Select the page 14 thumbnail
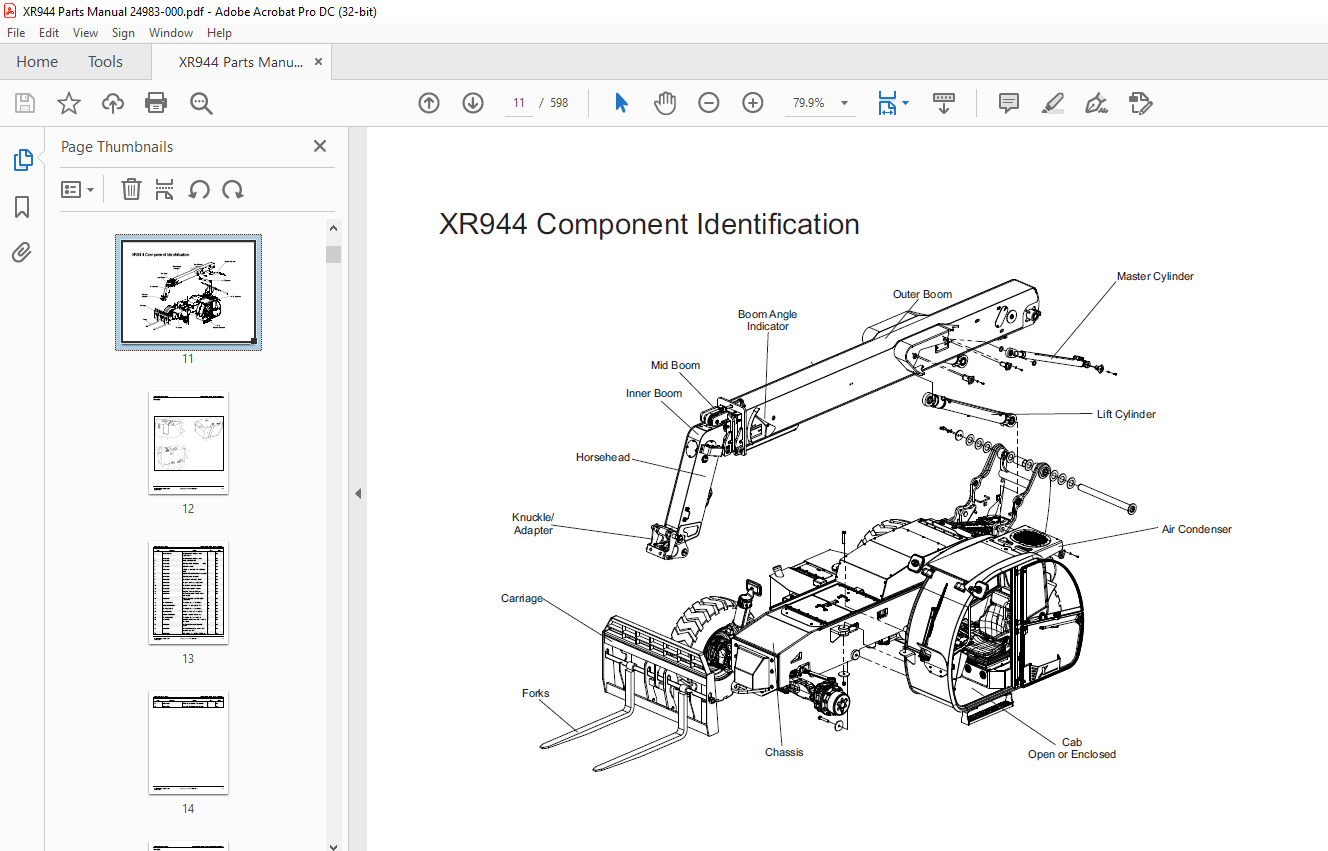This screenshot has height=851, width=1328. coord(188,742)
